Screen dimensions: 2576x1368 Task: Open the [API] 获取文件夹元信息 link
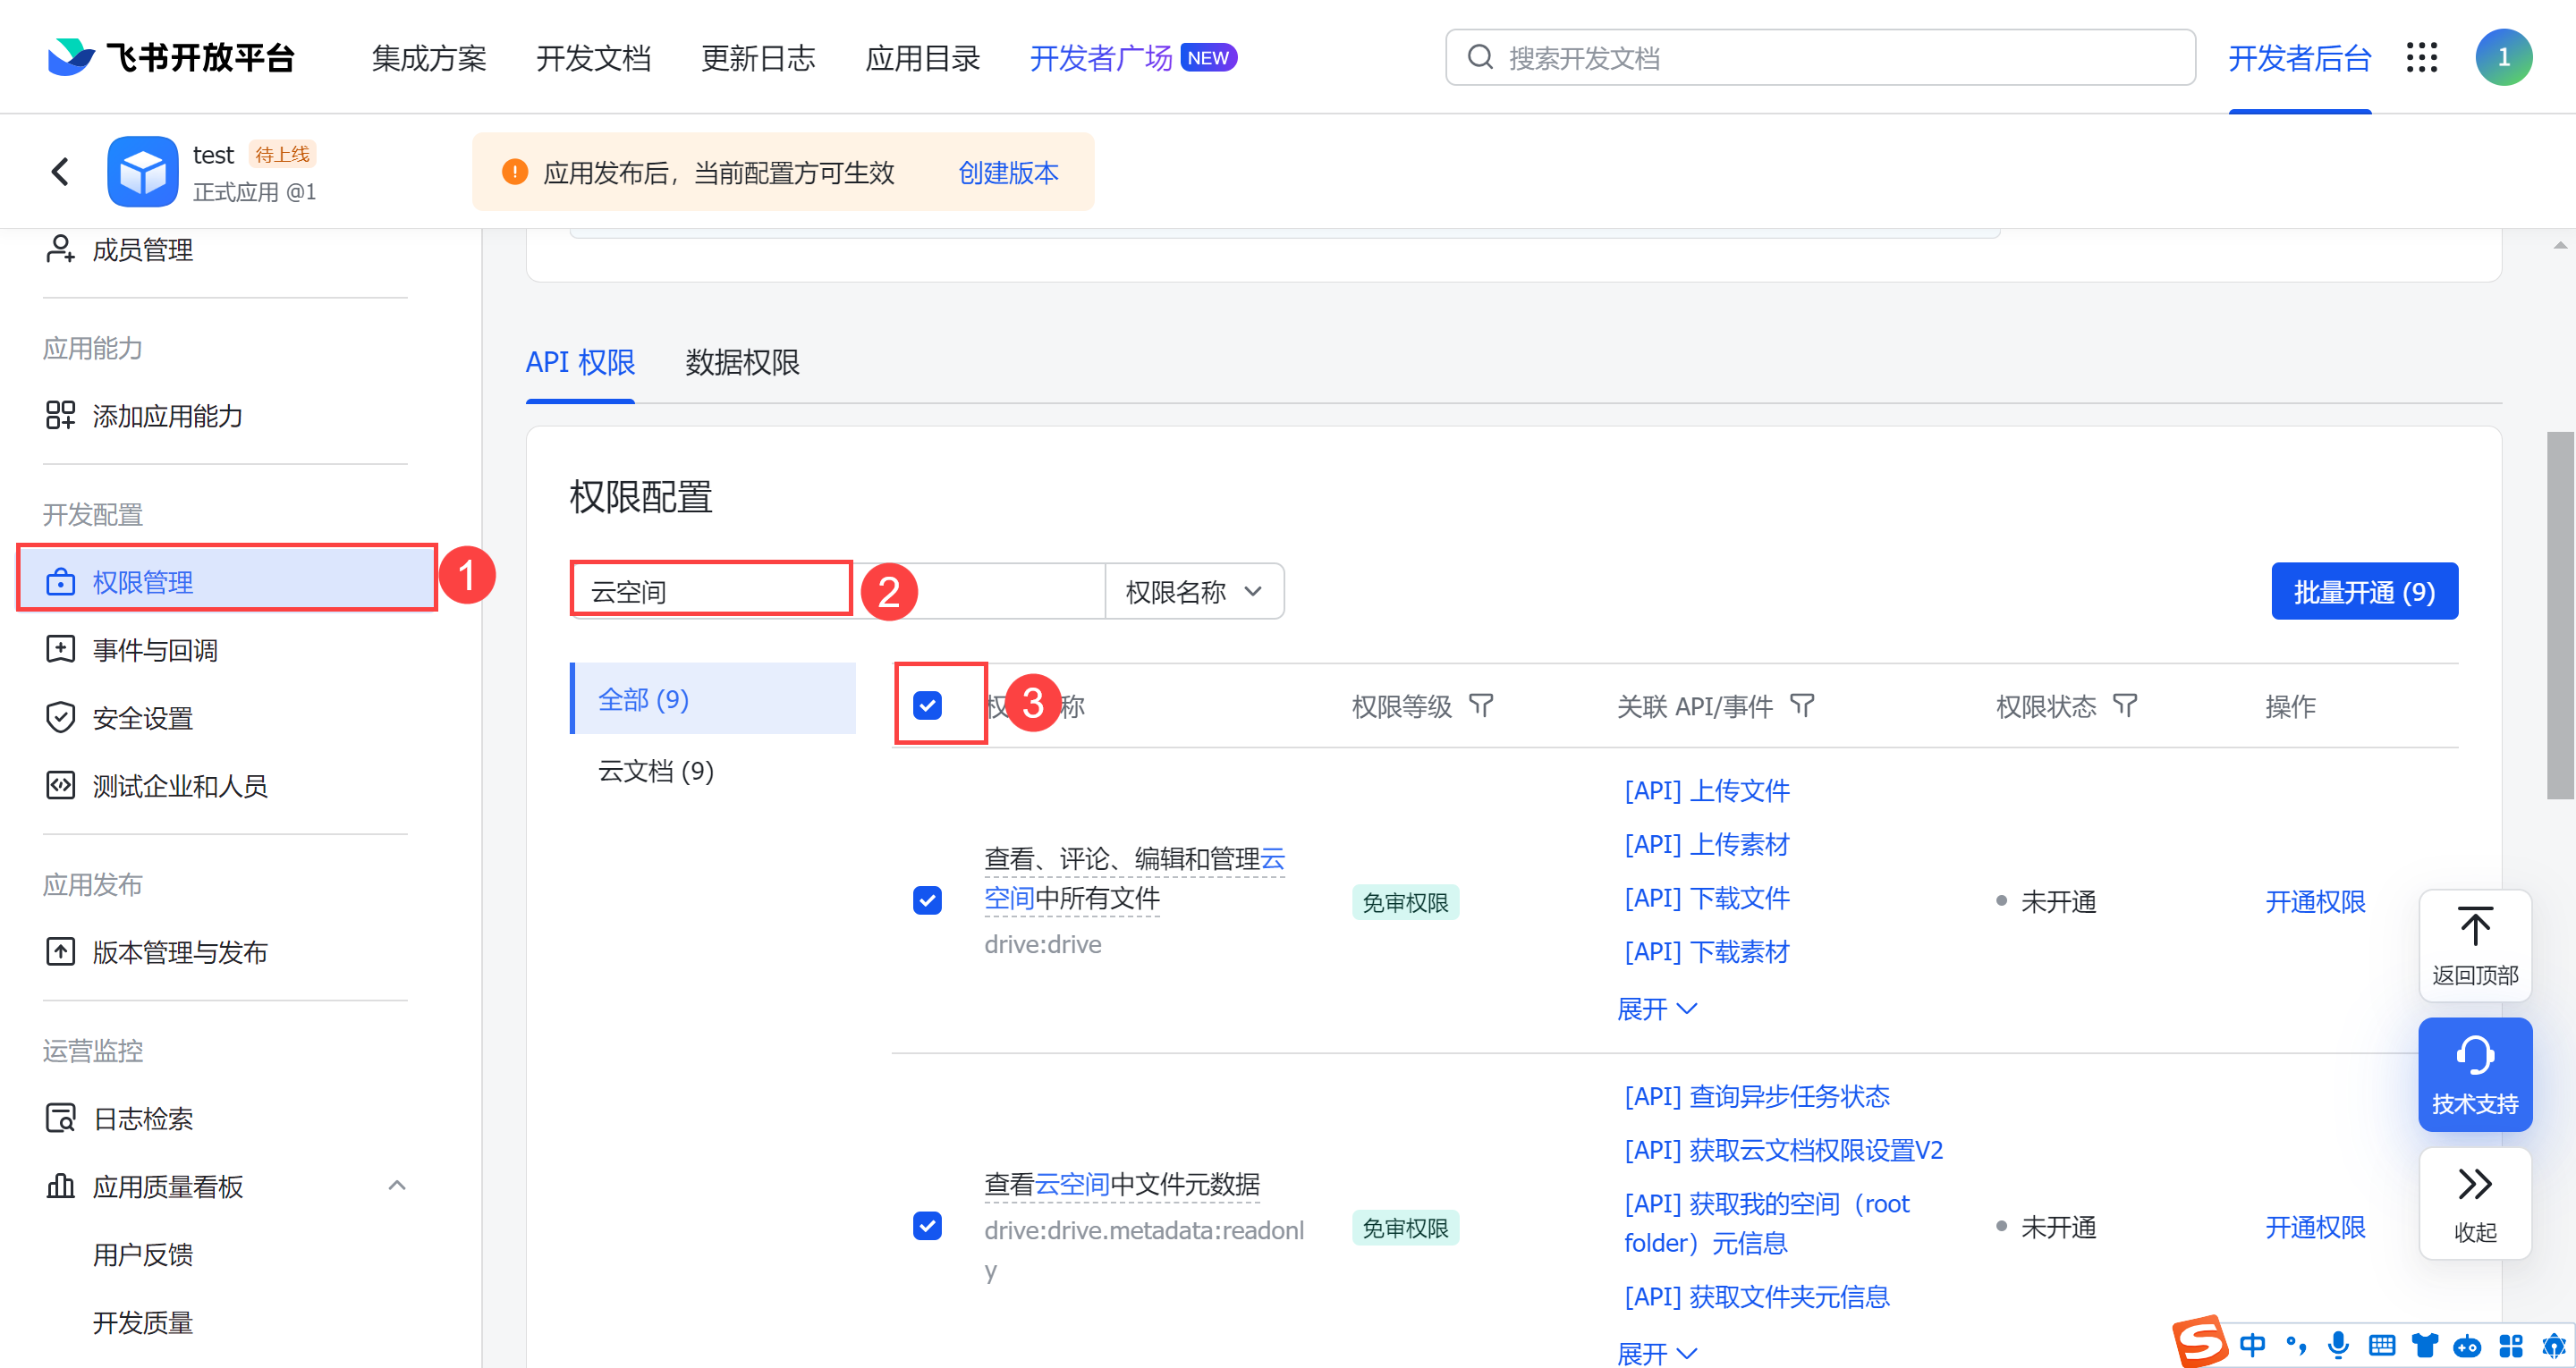coord(1756,1296)
